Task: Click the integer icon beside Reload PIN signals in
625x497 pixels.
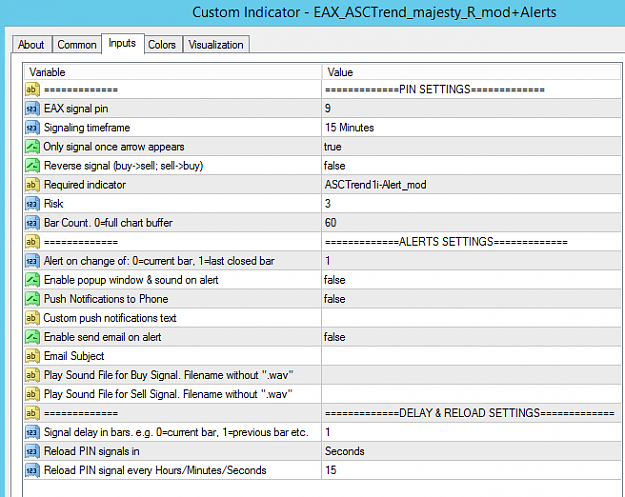Action: (32, 451)
